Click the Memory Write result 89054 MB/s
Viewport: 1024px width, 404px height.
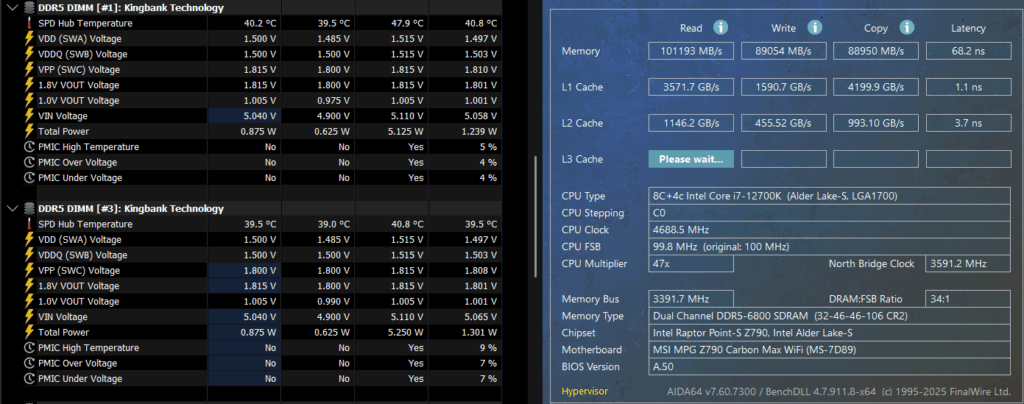783,51
